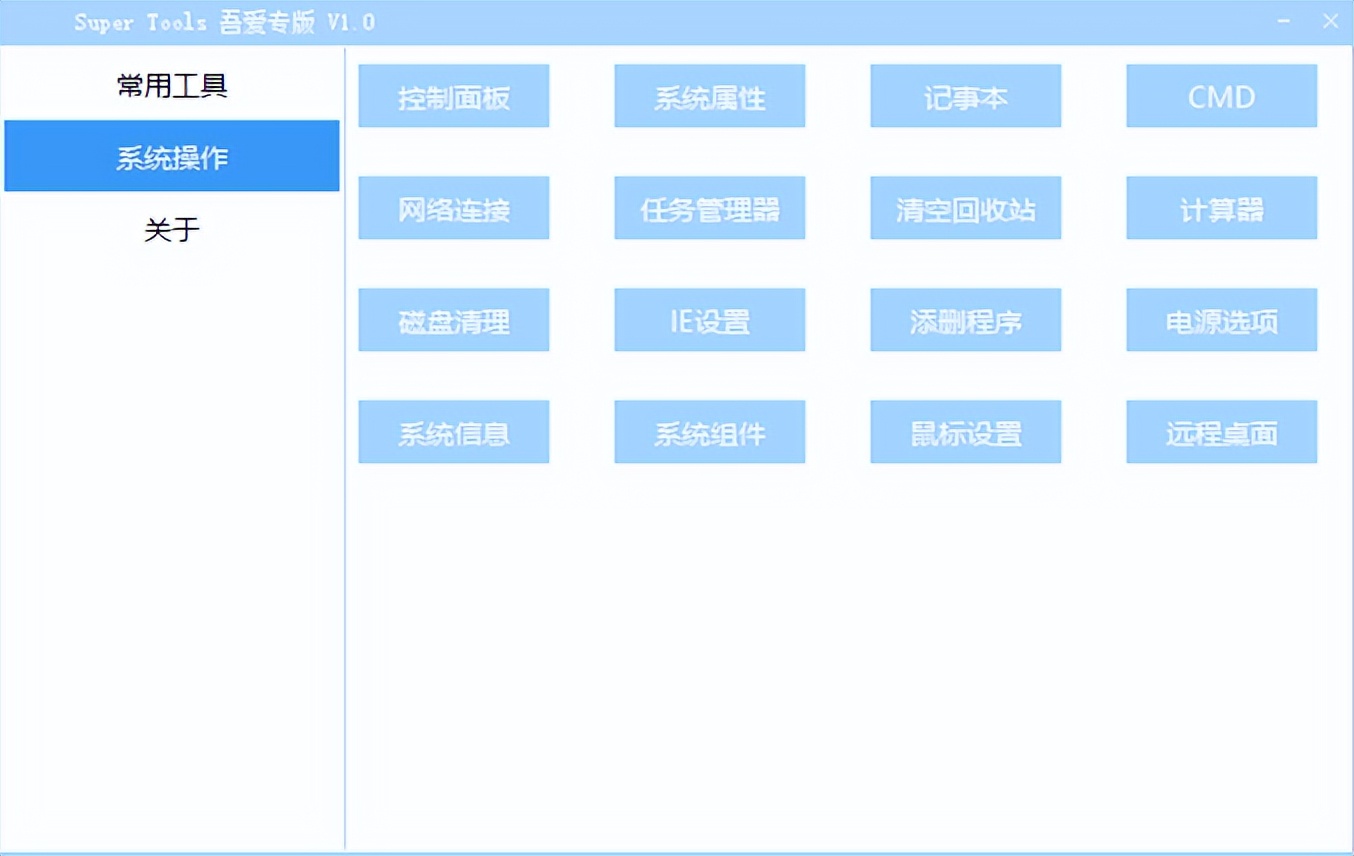This screenshot has width=1354, height=856.
Task: Empty the Recycle Bin (清空回收站)
Action: pyautogui.click(x=965, y=208)
